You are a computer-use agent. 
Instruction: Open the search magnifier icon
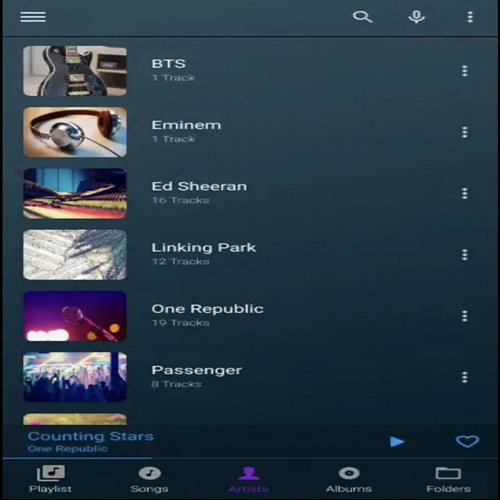(x=362, y=17)
